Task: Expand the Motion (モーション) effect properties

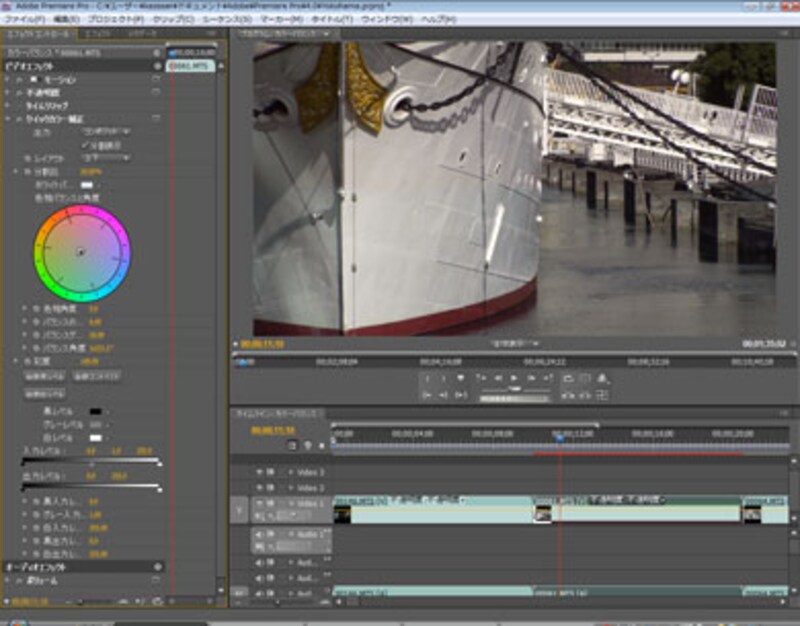Action: [x=19, y=79]
